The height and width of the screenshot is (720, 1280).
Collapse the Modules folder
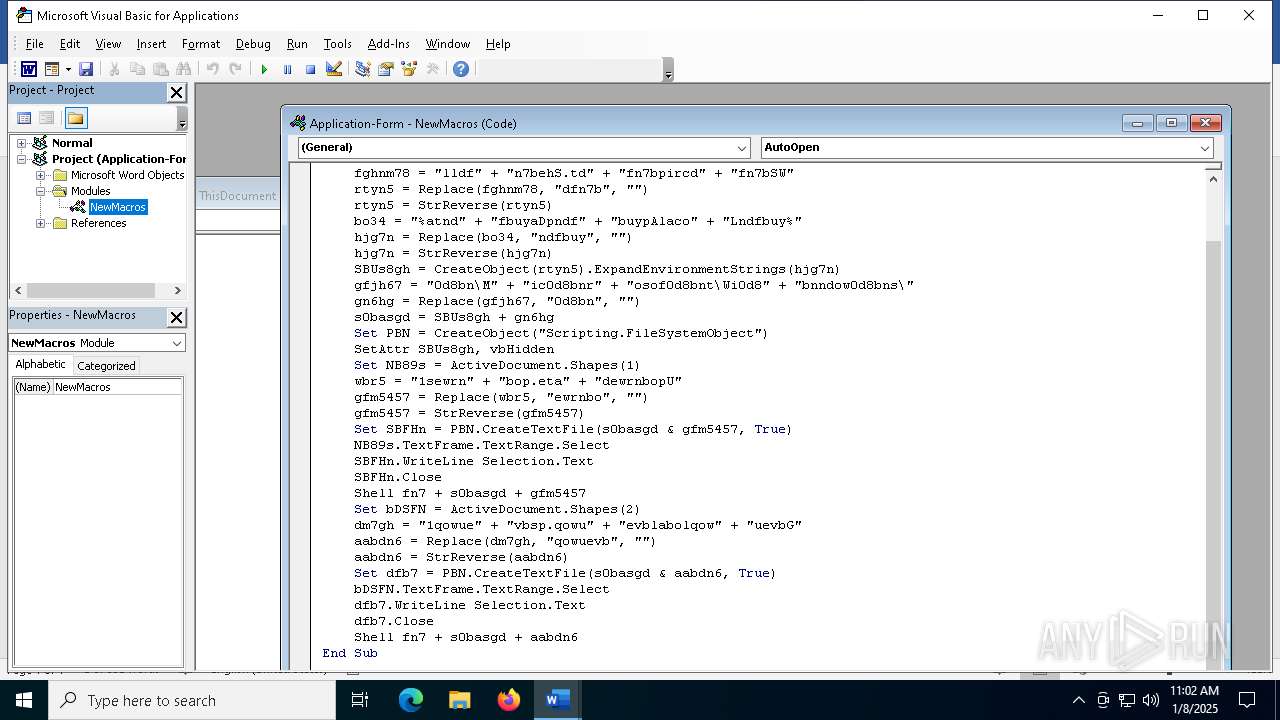pos(41,191)
